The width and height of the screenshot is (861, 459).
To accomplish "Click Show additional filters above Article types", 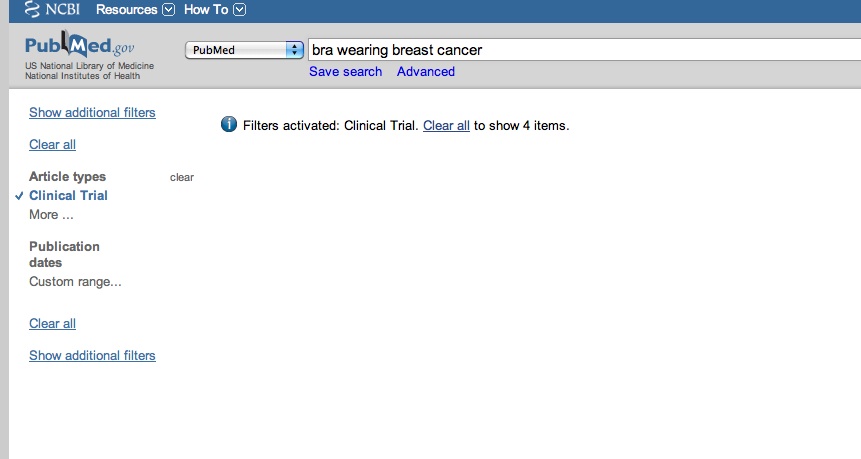I will click(x=92, y=113).
